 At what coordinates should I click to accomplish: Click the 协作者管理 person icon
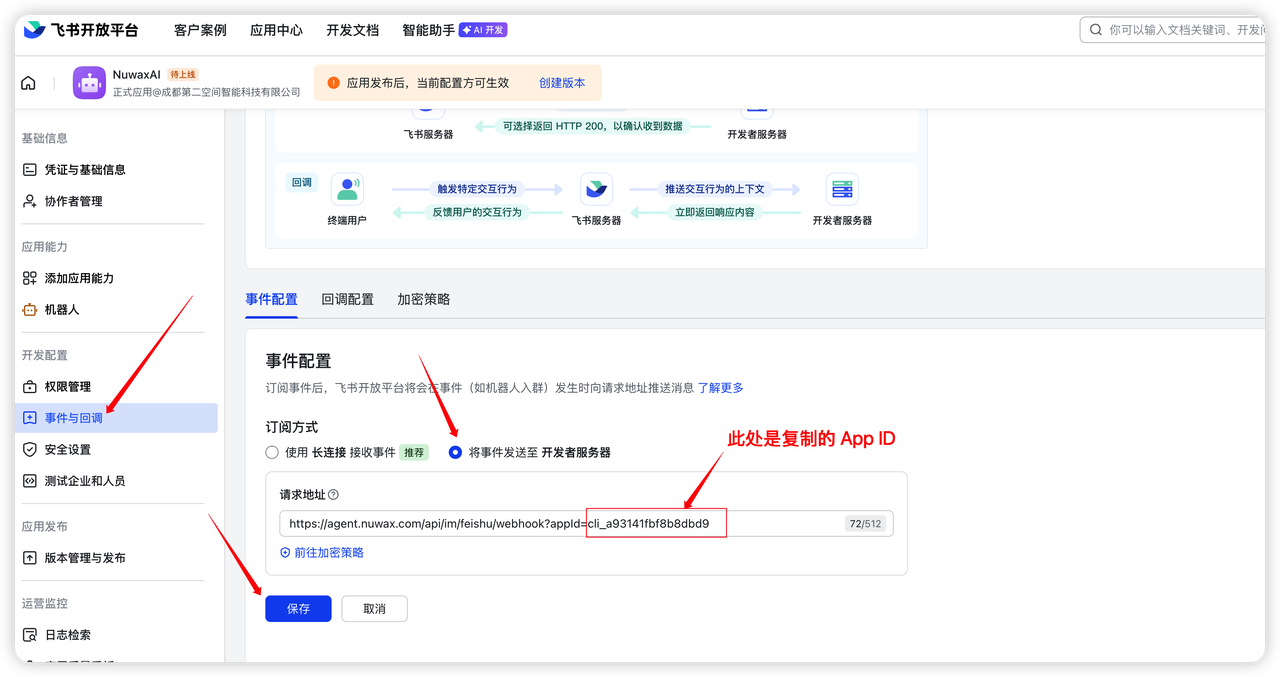point(30,201)
